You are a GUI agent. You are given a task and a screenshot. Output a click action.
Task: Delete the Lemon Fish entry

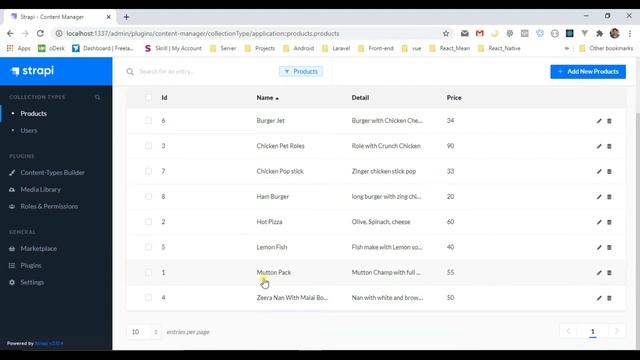(609, 247)
